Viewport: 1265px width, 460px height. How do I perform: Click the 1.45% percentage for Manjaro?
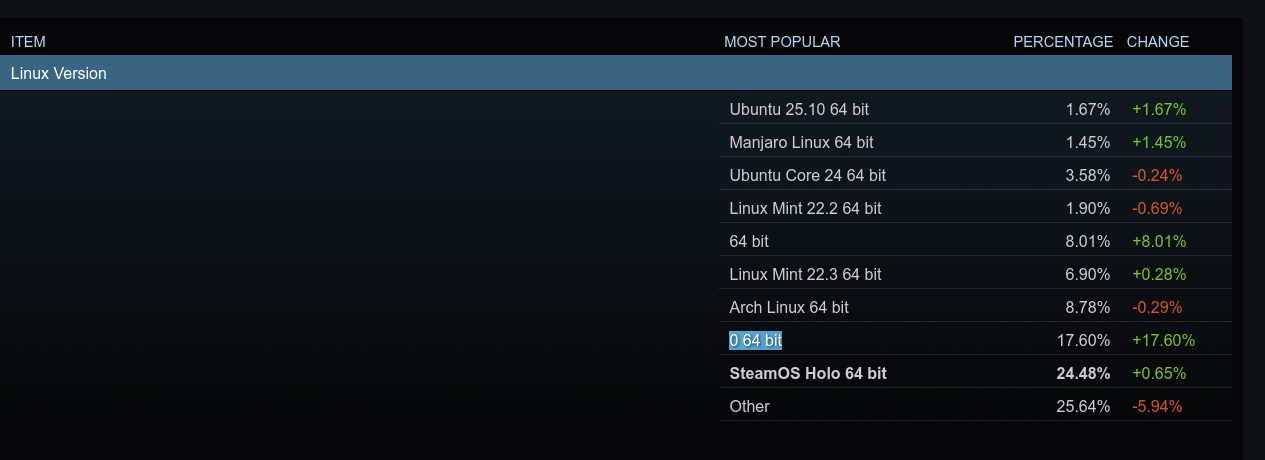point(1088,142)
